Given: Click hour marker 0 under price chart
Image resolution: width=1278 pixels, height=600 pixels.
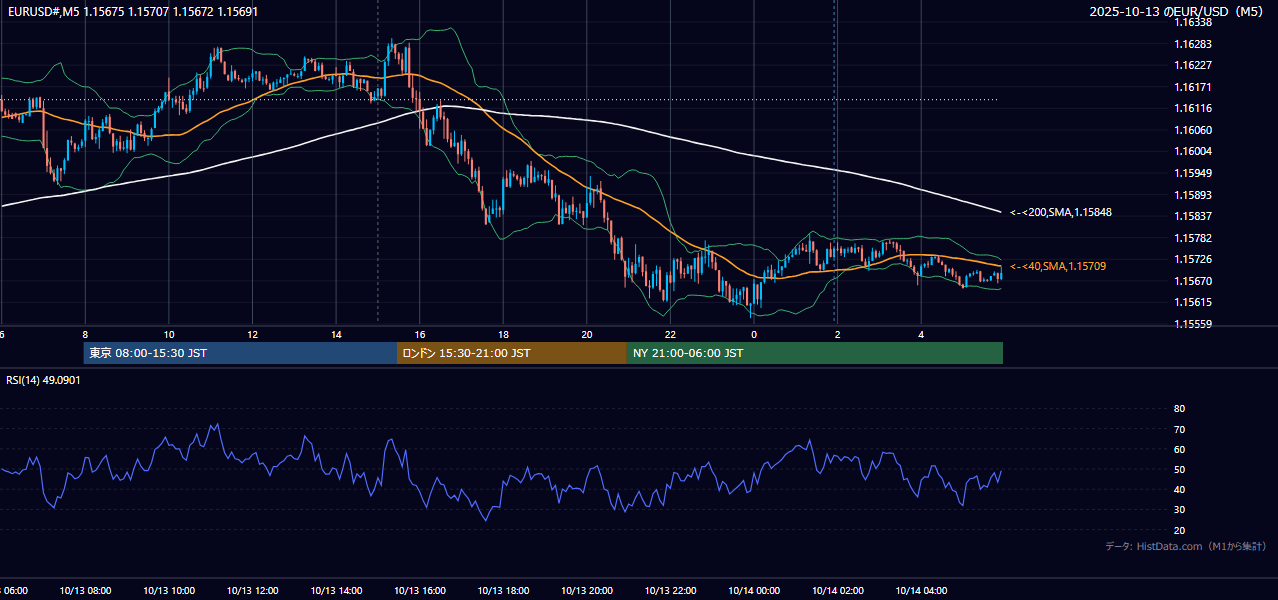Looking at the screenshot, I should [754, 335].
